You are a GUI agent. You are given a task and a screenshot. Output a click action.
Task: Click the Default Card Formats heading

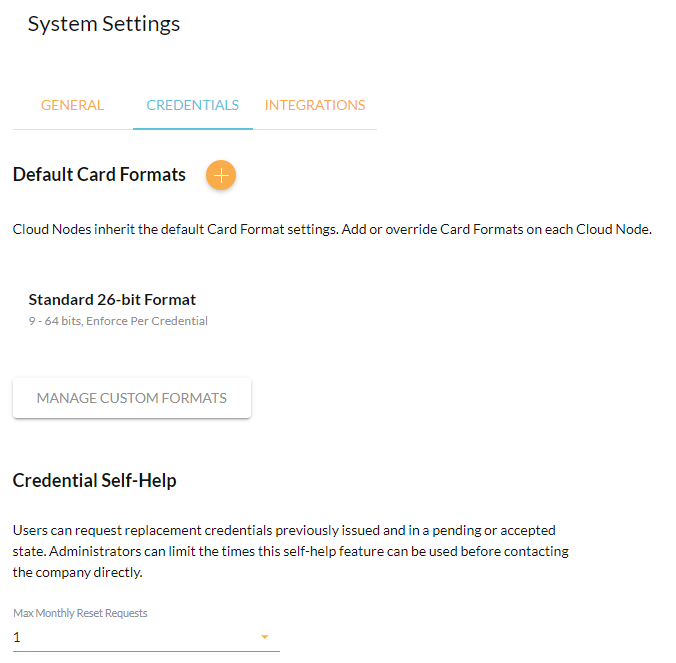pos(99,175)
